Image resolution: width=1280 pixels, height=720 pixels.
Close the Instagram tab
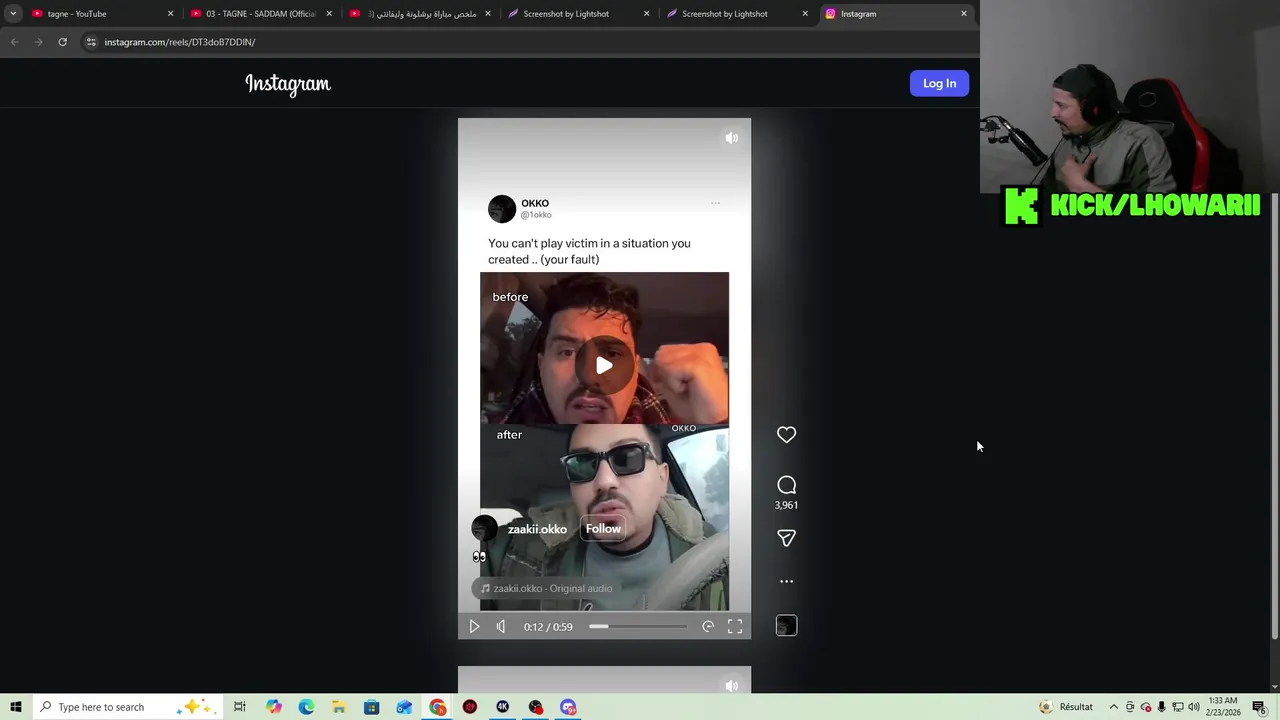[x=963, y=14]
